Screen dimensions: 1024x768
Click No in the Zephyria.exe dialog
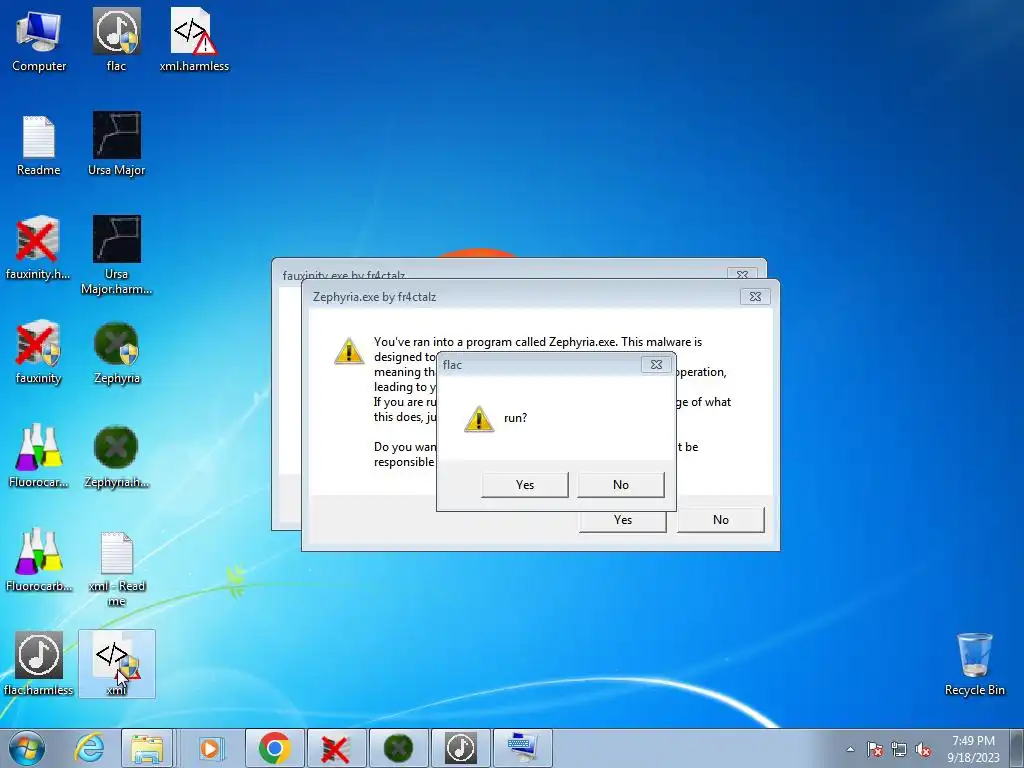pyautogui.click(x=720, y=520)
